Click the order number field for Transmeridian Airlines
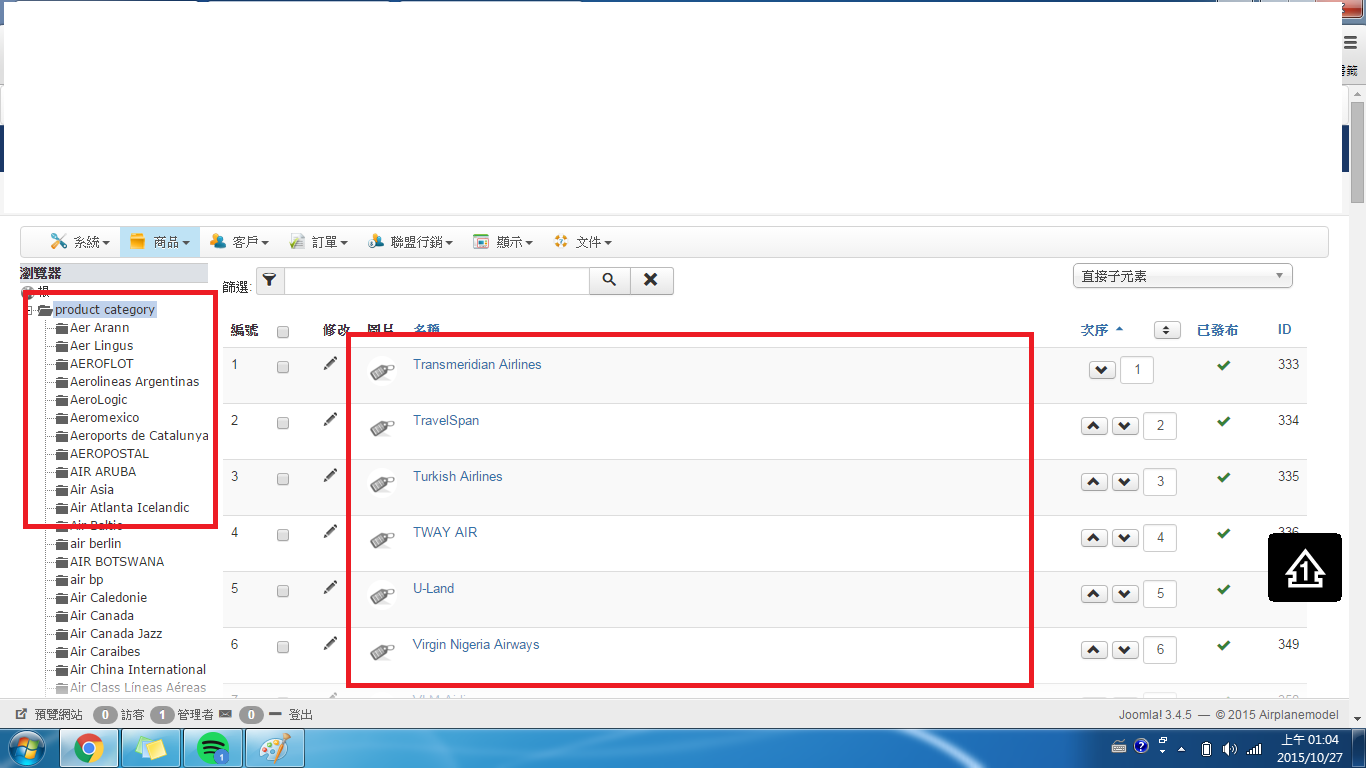Viewport: 1366px width, 768px height. point(1137,370)
